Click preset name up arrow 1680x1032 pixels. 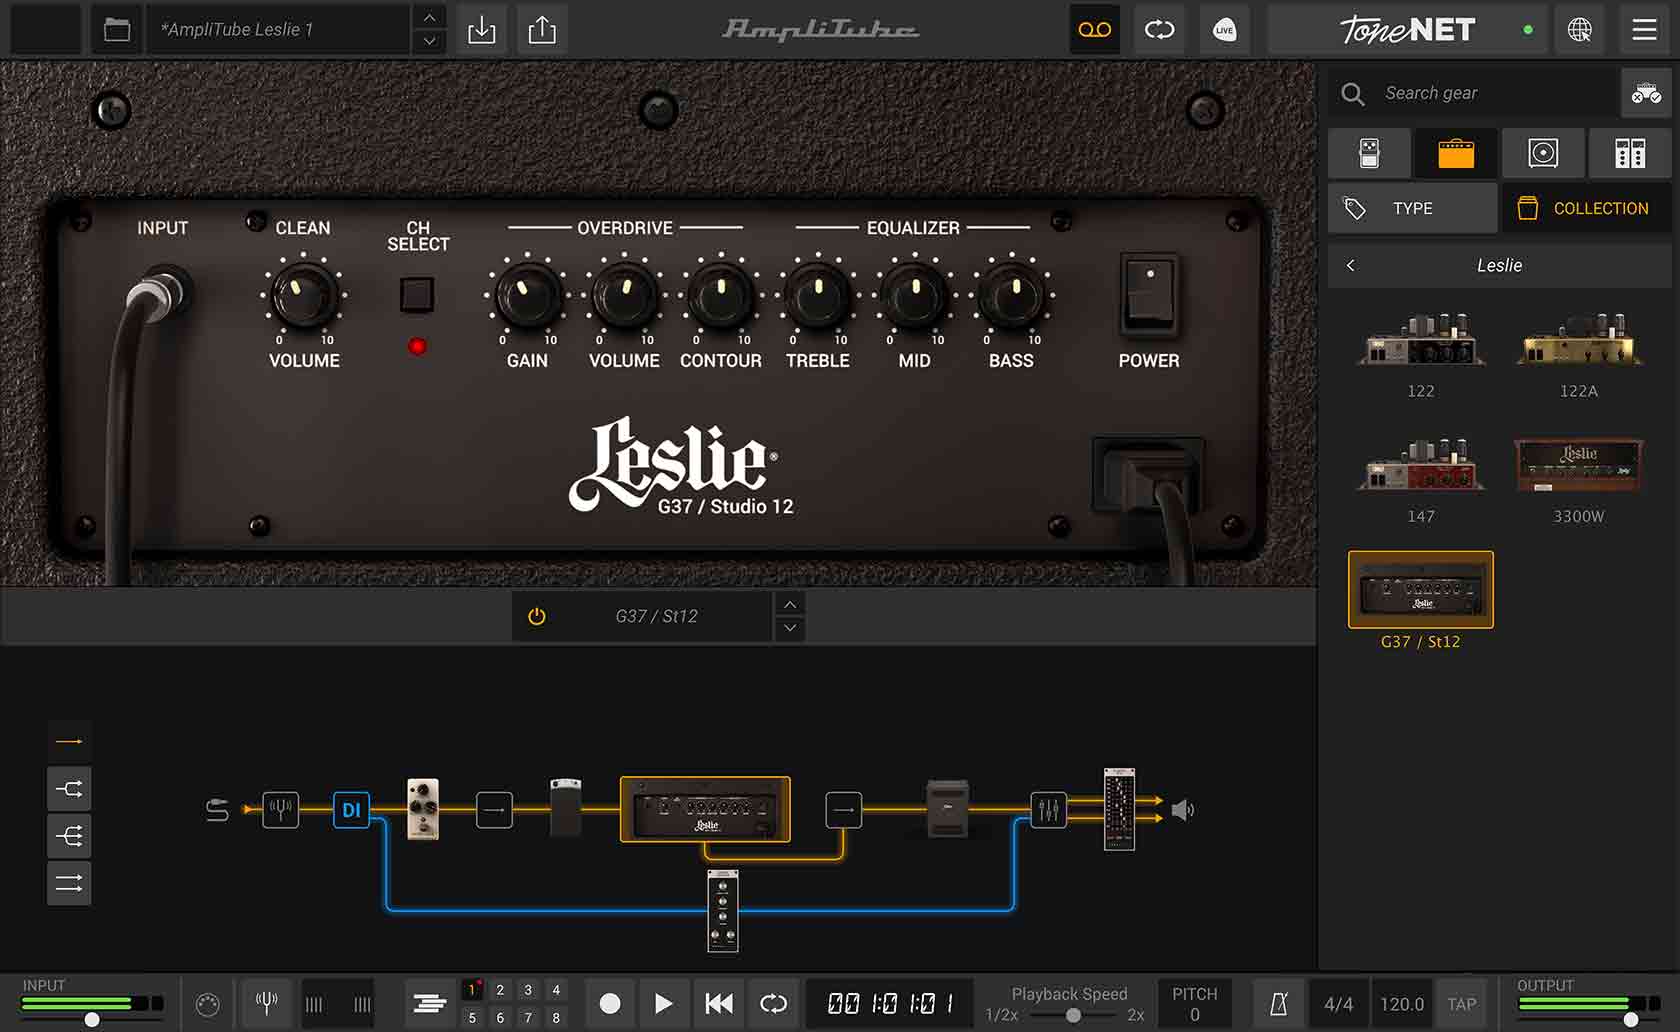[429, 18]
